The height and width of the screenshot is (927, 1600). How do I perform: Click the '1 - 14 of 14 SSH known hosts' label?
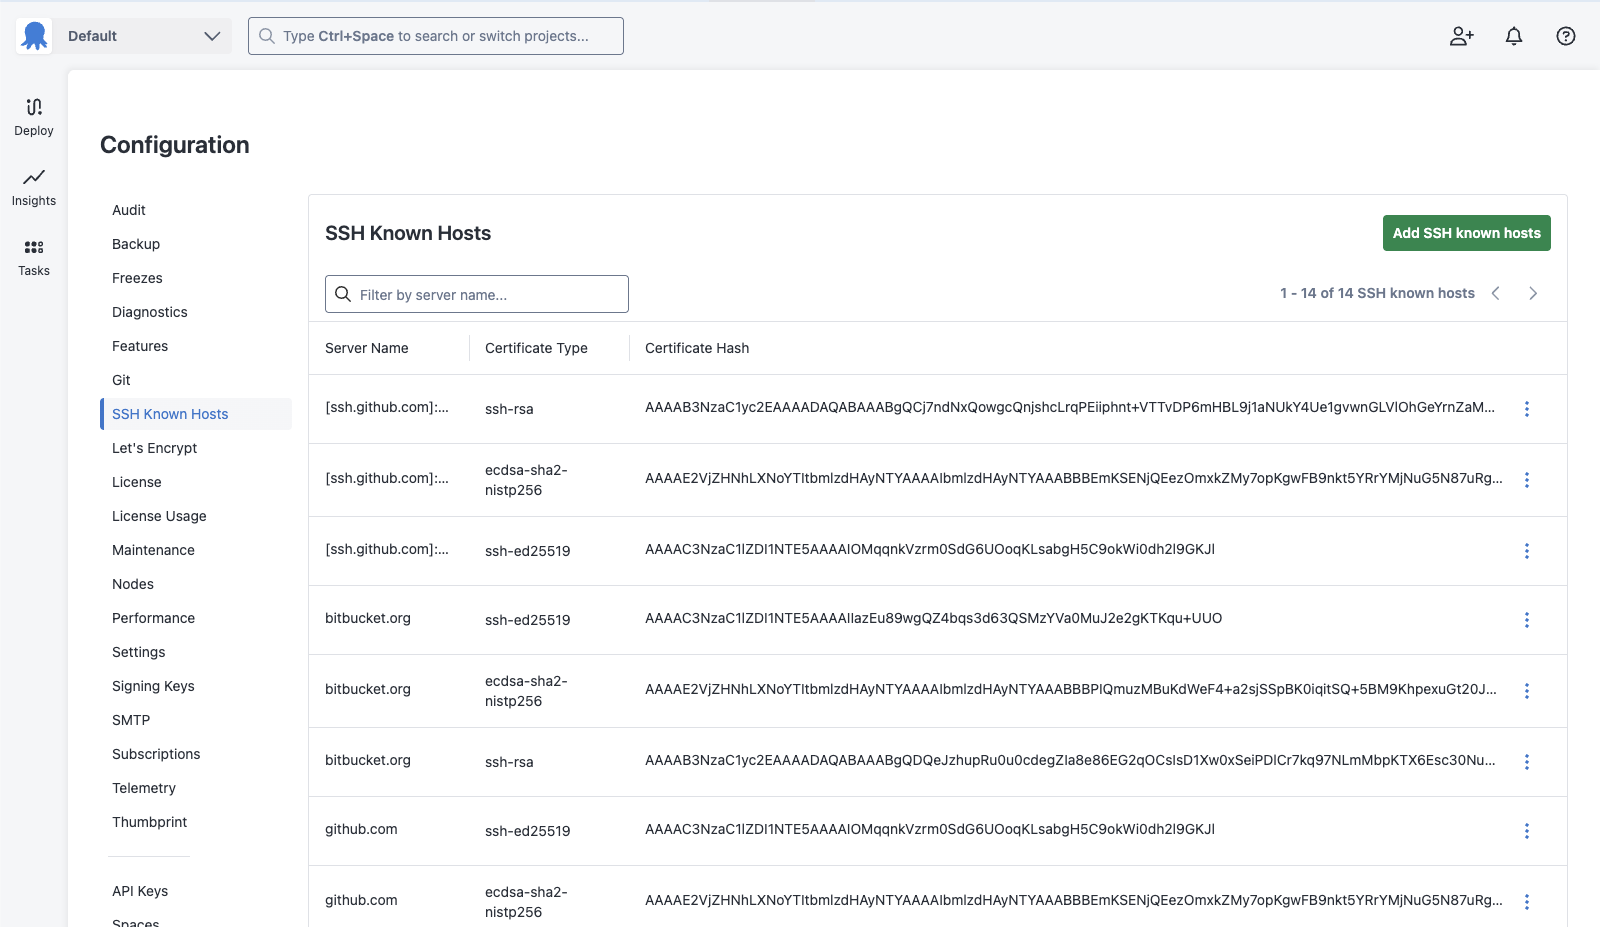[x=1377, y=293]
